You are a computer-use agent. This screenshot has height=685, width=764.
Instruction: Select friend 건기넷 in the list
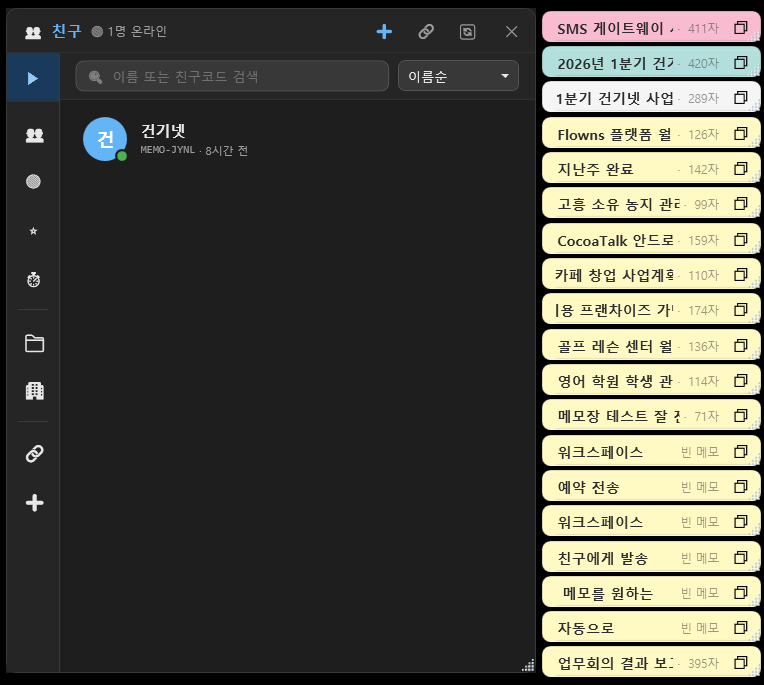click(x=164, y=139)
